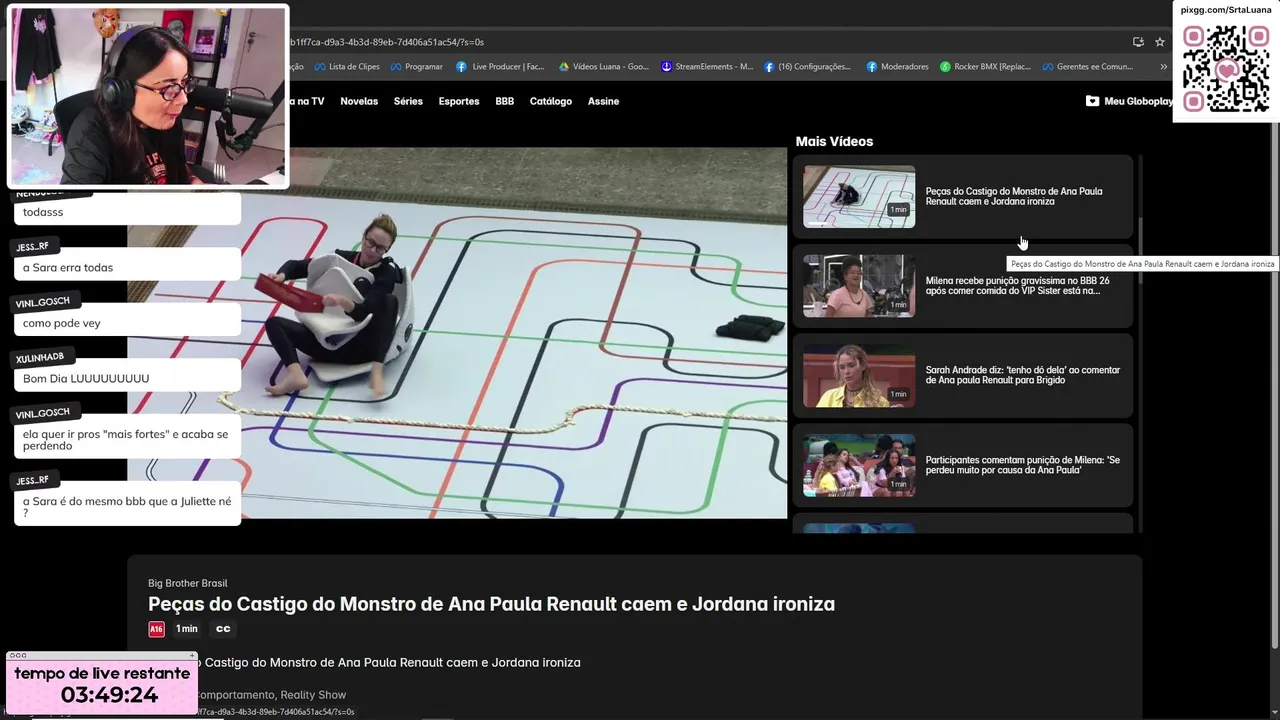The height and width of the screenshot is (720, 1280).
Task: Open the Séries menu
Action: coord(408,101)
